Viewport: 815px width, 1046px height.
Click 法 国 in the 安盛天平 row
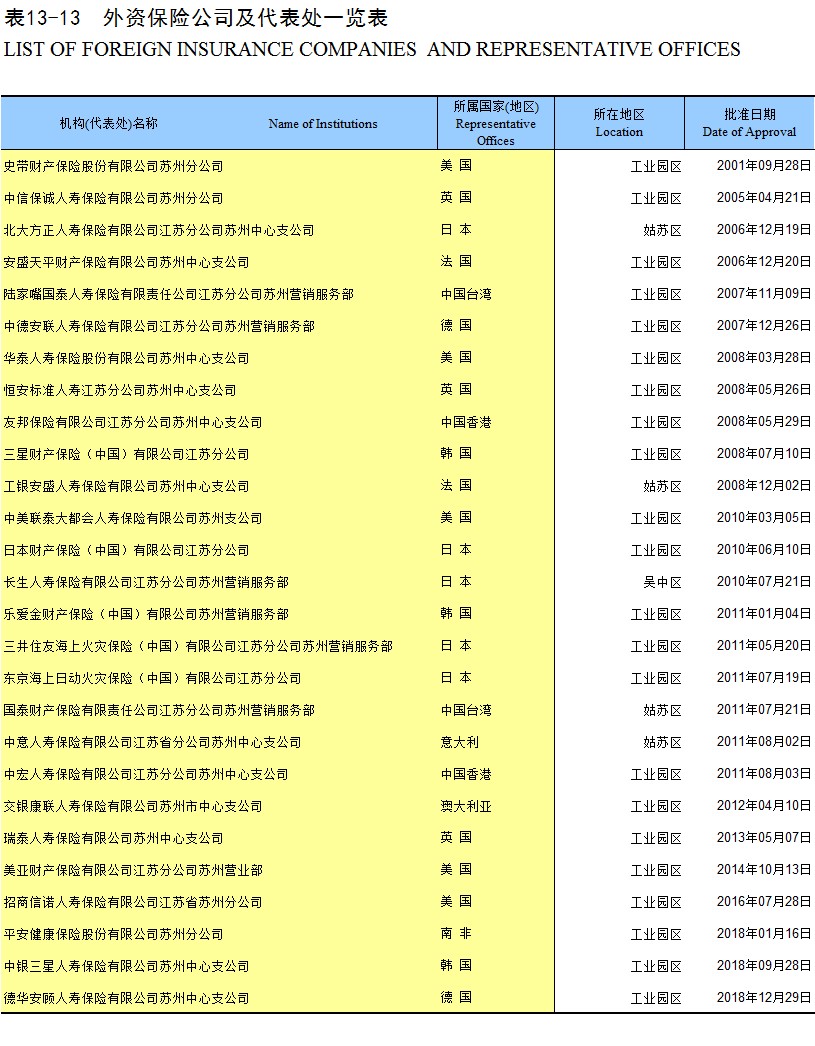(456, 262)
